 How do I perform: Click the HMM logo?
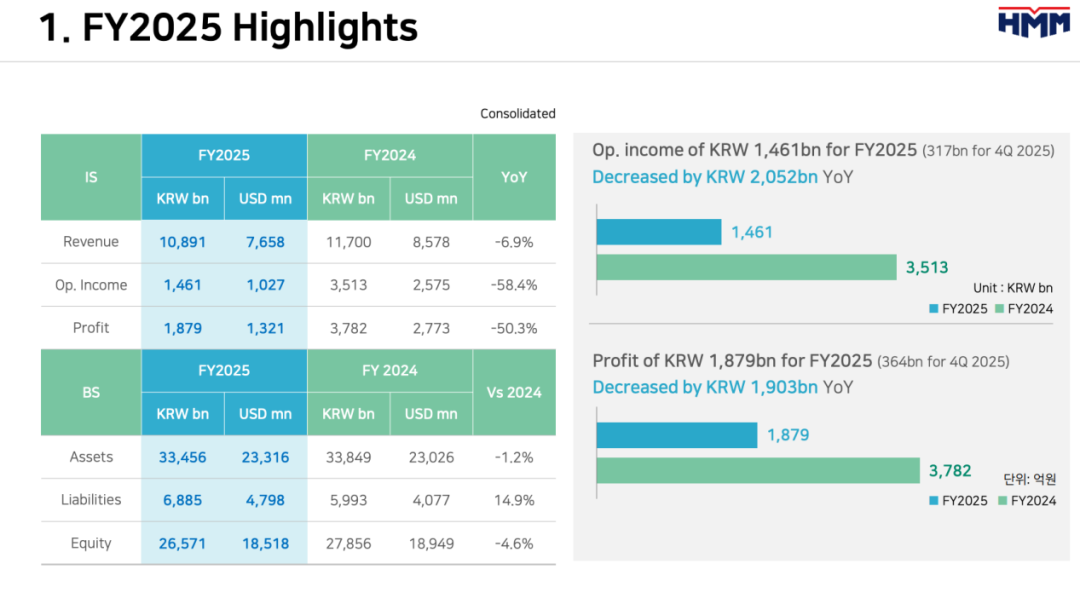coord(1033,22)
